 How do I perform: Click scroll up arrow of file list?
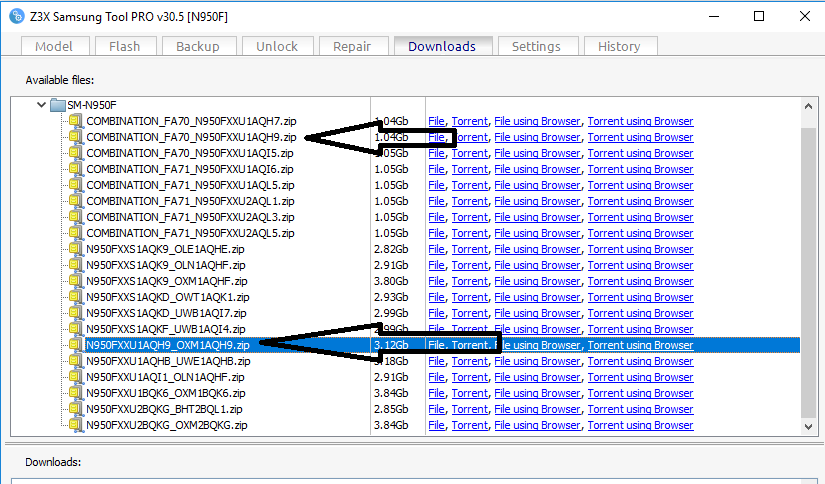809,106
